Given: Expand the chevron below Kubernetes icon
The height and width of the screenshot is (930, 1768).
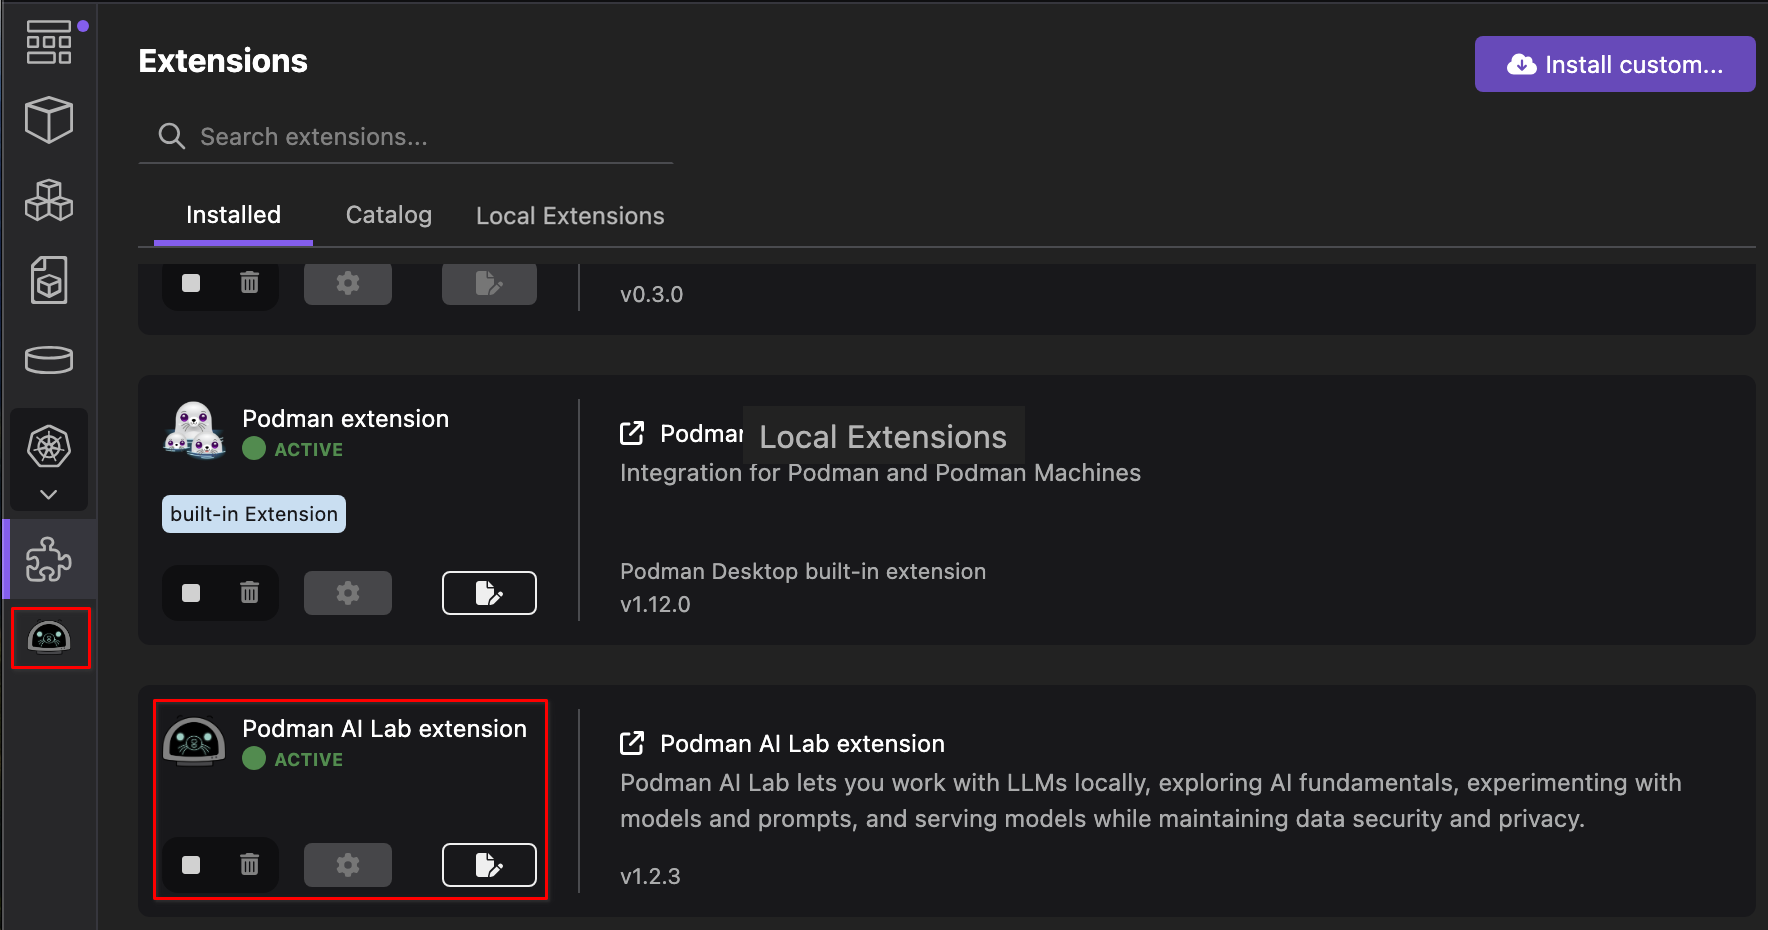Looking at the screenshot, I should click(48, 494).
